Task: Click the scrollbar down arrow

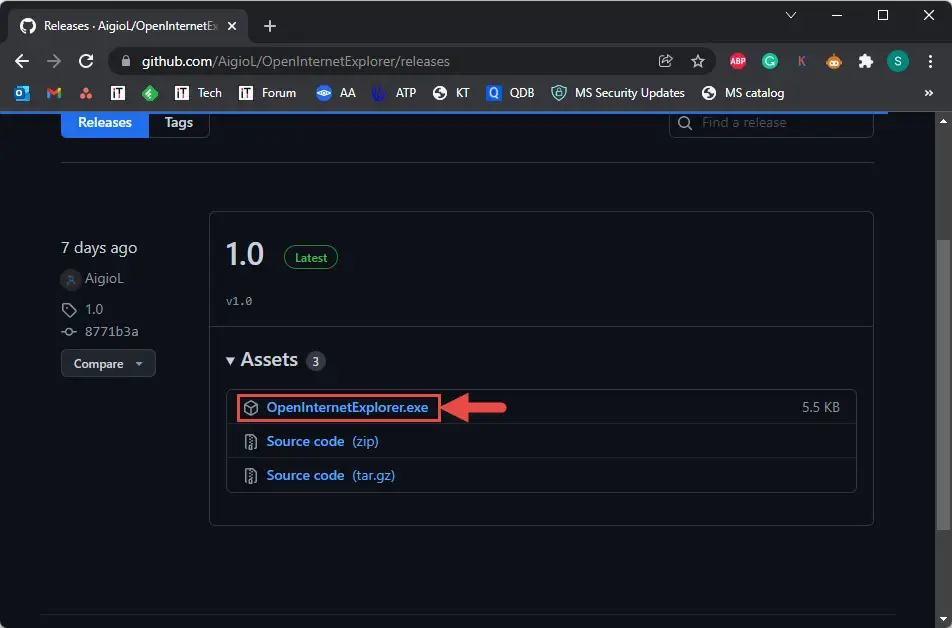Action: click(943, 619)
